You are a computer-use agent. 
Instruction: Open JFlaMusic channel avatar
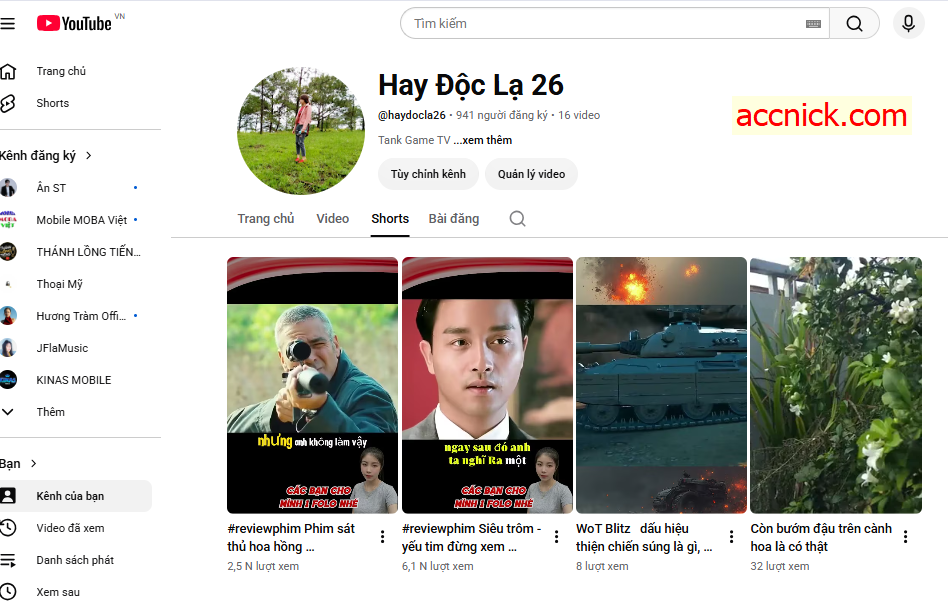tap(8, 348)
